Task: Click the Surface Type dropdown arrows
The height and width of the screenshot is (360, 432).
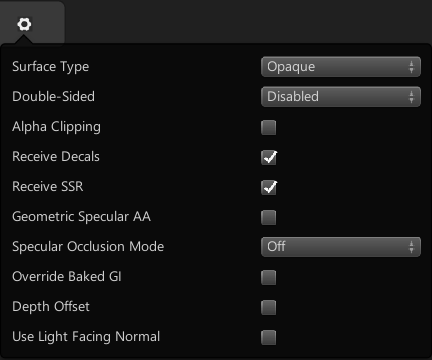Action: [x=412, y=67]
